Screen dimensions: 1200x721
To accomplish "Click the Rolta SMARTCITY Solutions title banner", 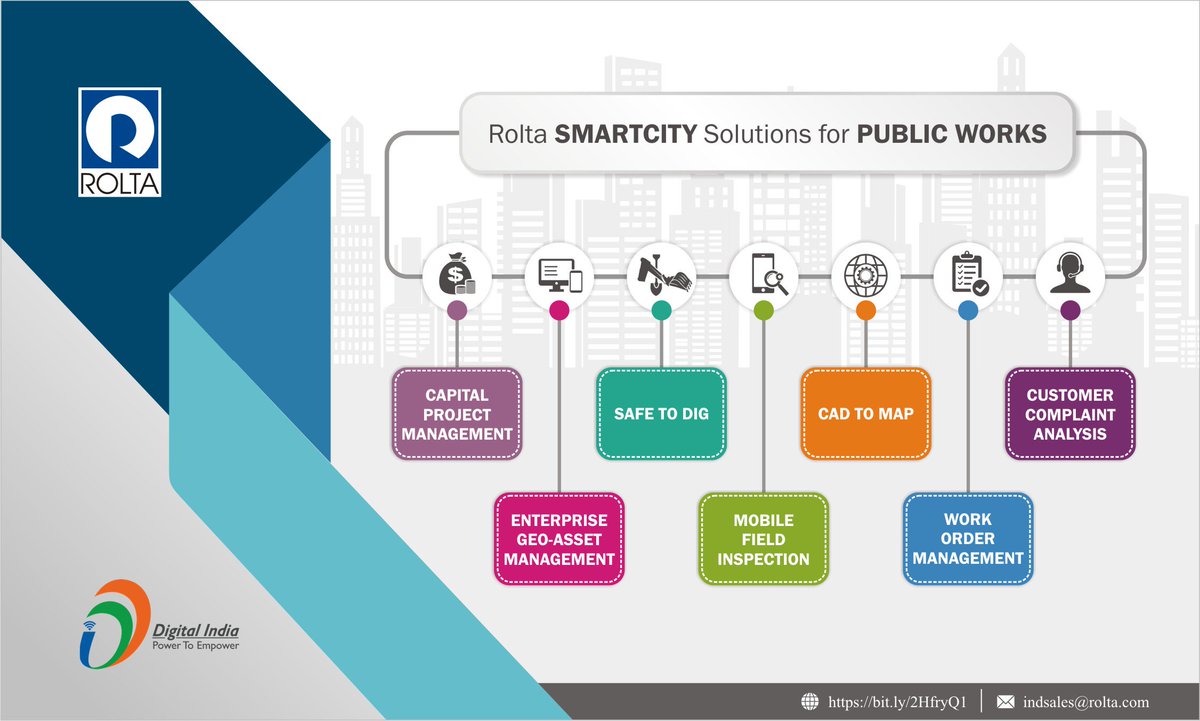I will (x=767, y=134).
